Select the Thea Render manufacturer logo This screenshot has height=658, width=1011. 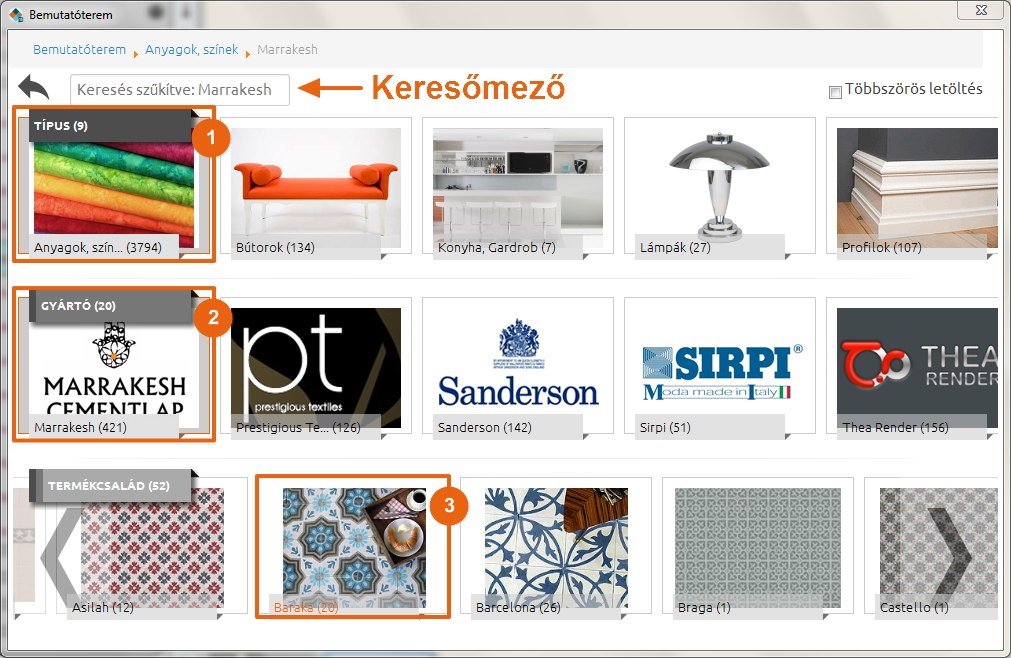(x=918, y=368)
